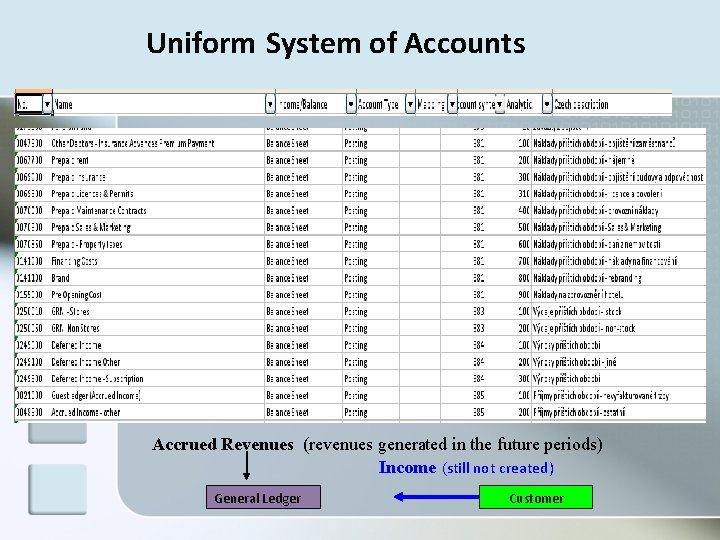
Task: Click analytic value 310 in Licences row
Action: tap(524, 194)
